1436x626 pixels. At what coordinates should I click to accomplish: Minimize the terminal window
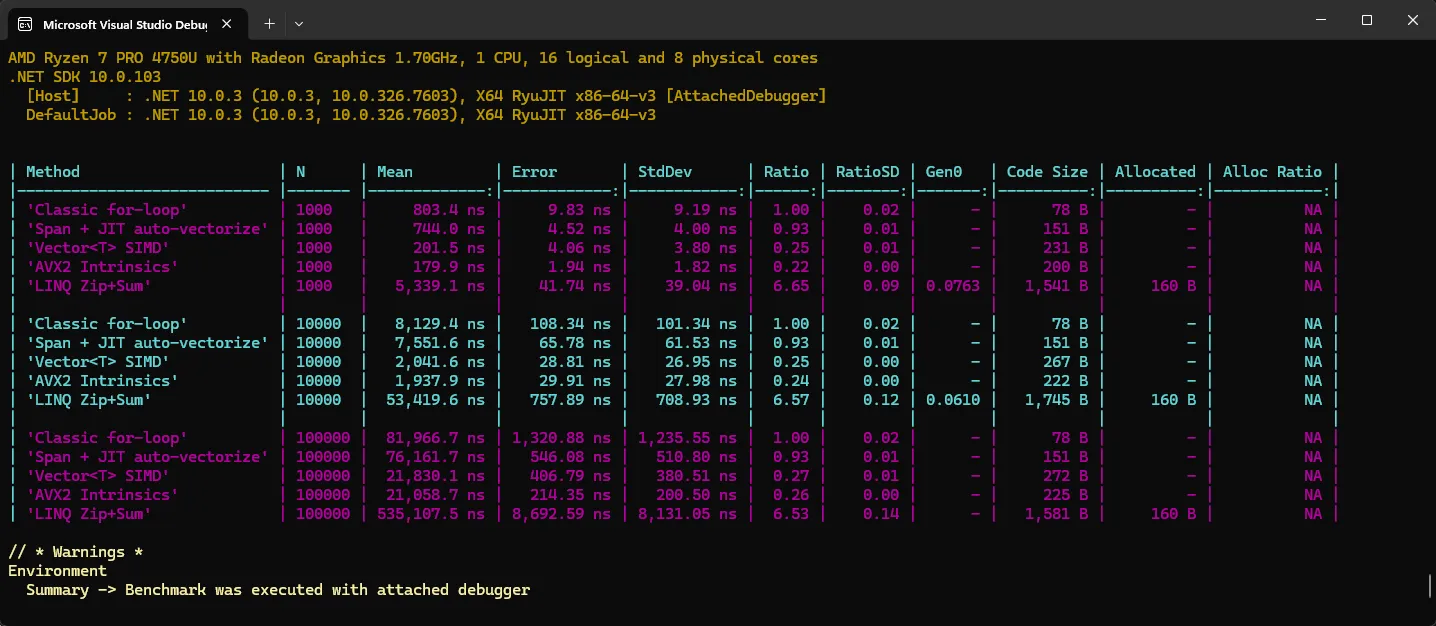1319,21
